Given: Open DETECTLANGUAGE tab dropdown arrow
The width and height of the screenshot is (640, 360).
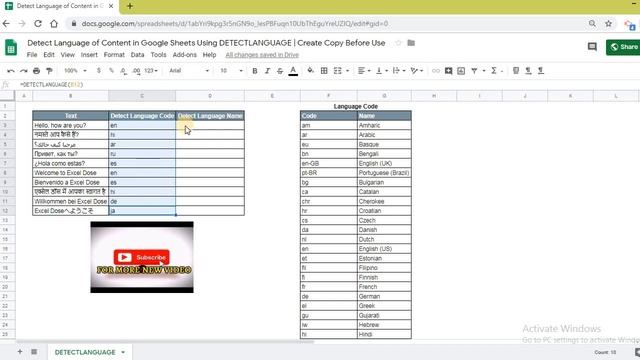Looking at the screenshot, I should click(123, 352).
